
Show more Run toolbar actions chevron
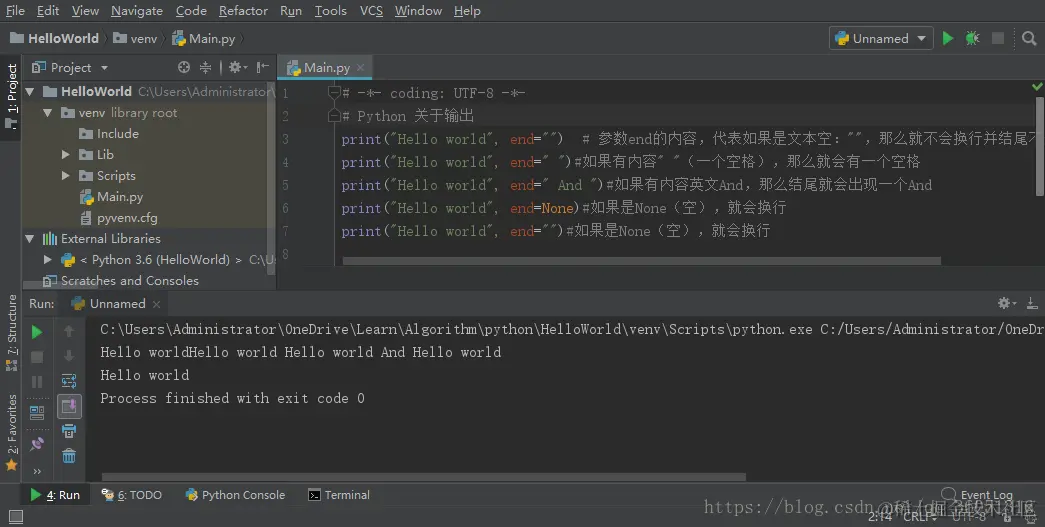[x=37, y=472]
